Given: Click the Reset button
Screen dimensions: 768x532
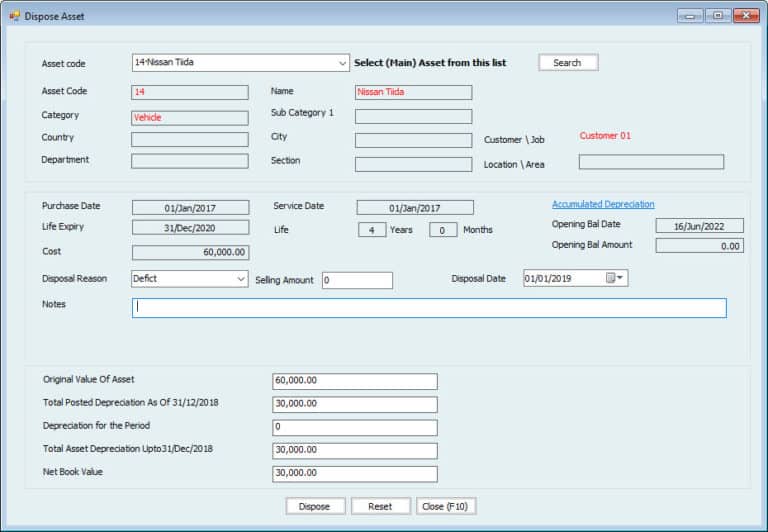Looking at the screenshot, I should [381, 507].
